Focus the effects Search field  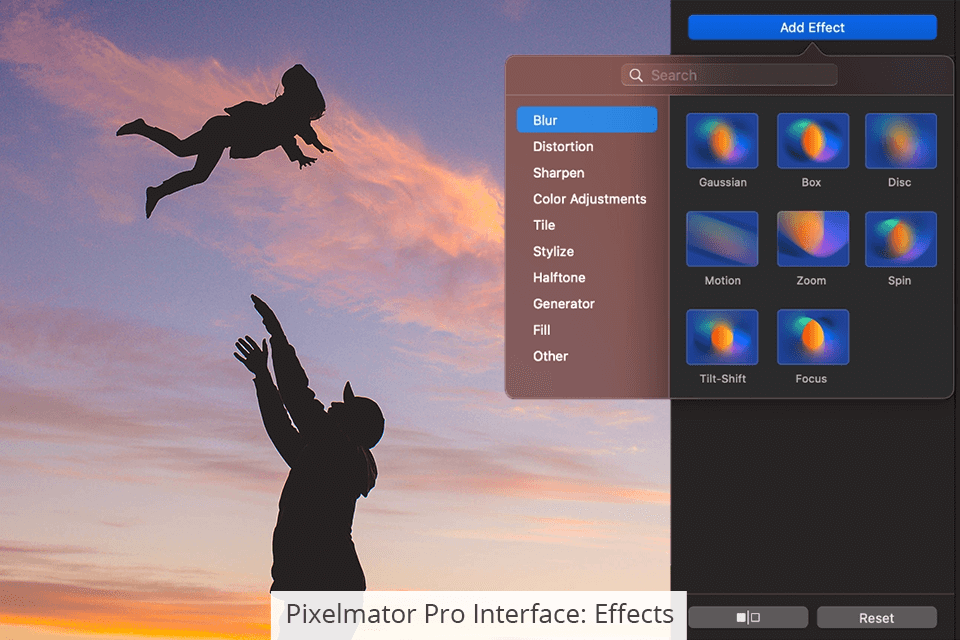point(729,75)
